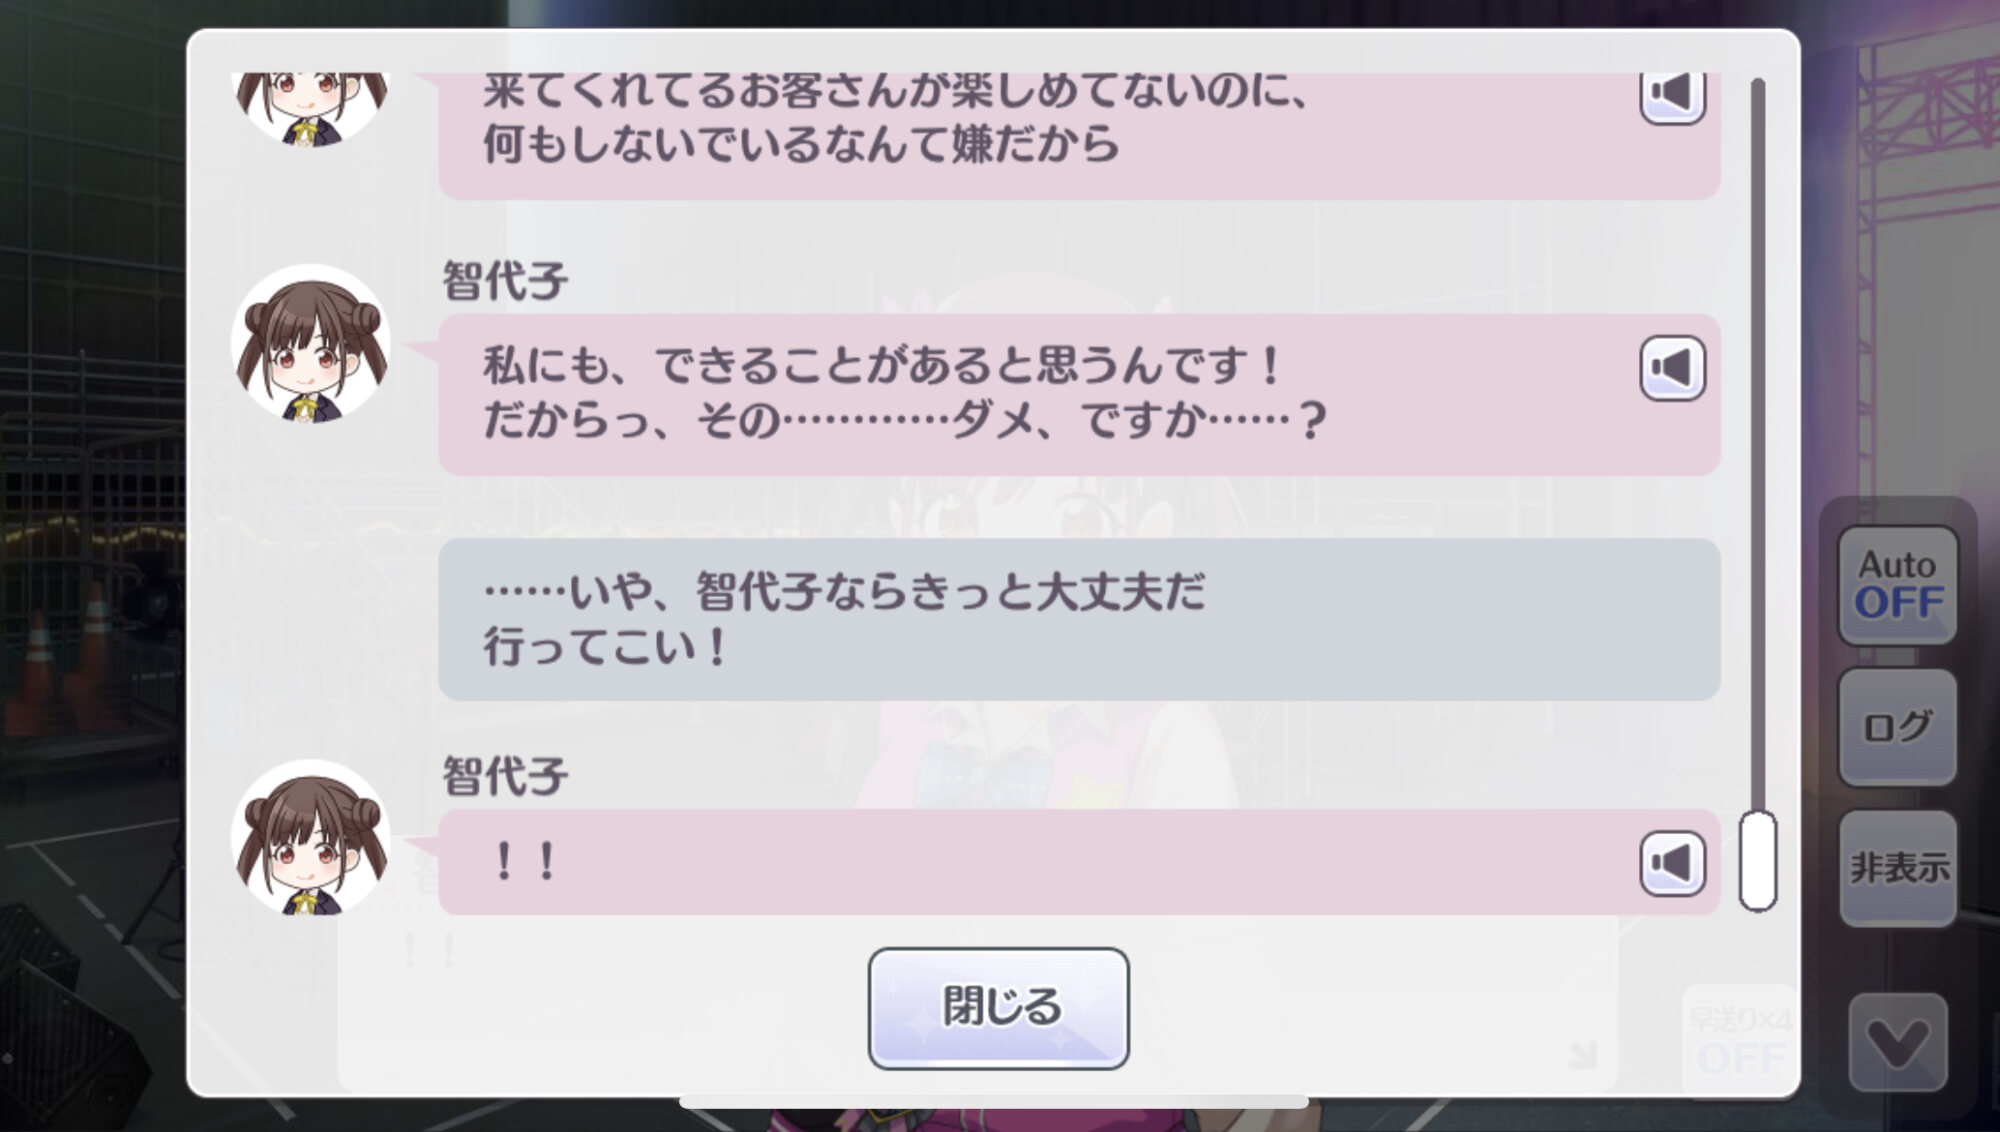This screenshot has height=1132, width=2000.
Task: Click Chiyoko avatar beside ！！ message
Action: tap(311, 838)
